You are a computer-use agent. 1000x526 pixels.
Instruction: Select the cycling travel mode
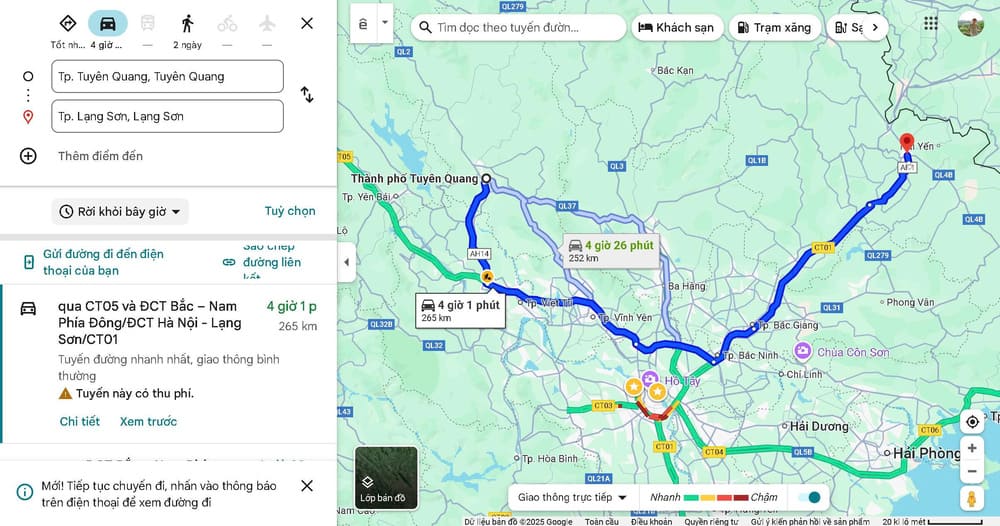tap(227, 24)
